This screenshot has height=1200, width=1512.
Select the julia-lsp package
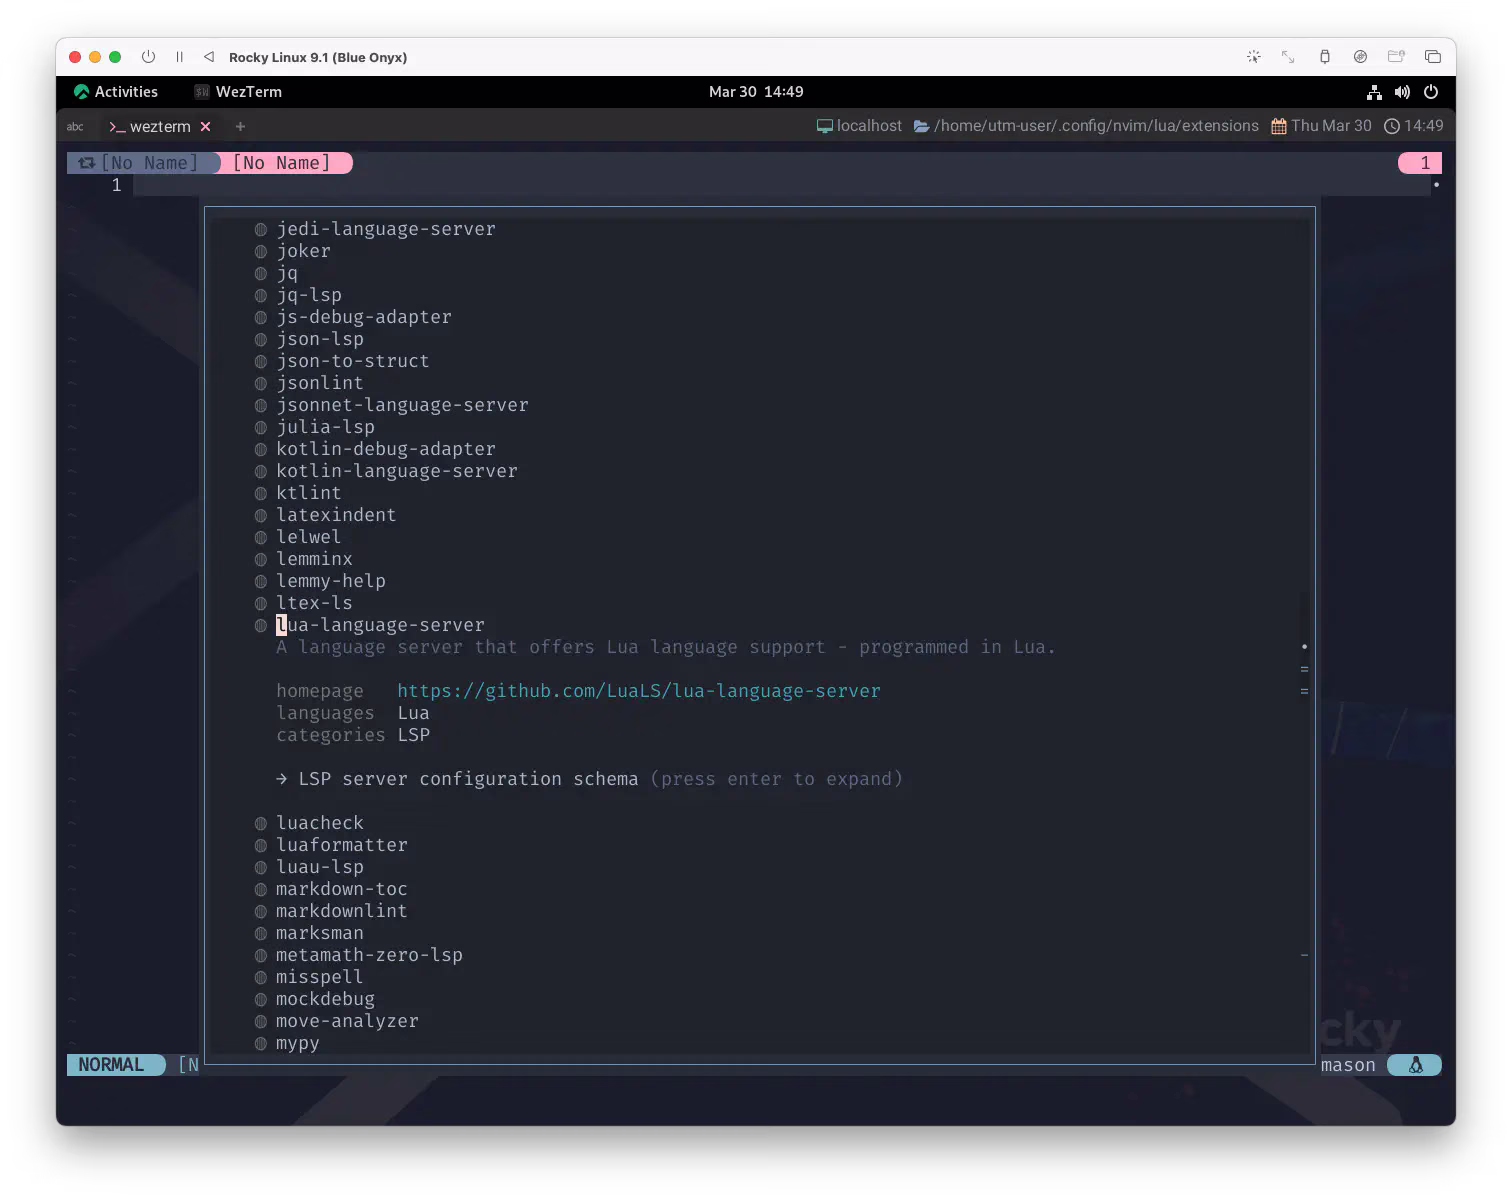coord(325,427)
